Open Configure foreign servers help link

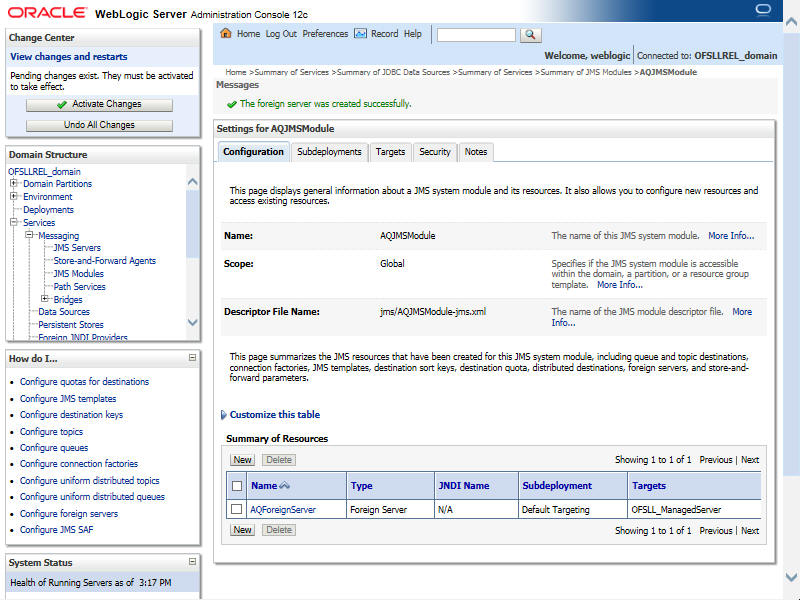click(69, 514)
